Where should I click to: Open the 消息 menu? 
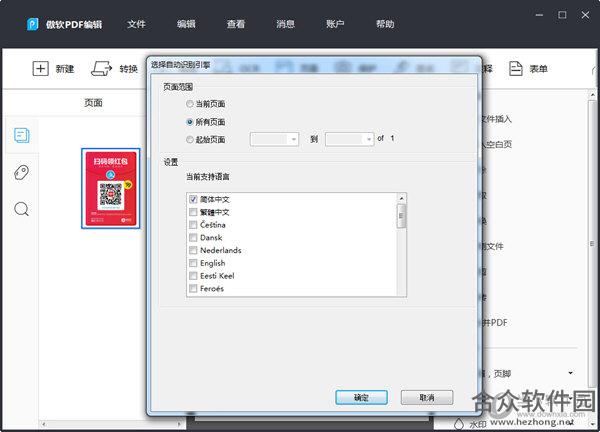pos(285,24)
